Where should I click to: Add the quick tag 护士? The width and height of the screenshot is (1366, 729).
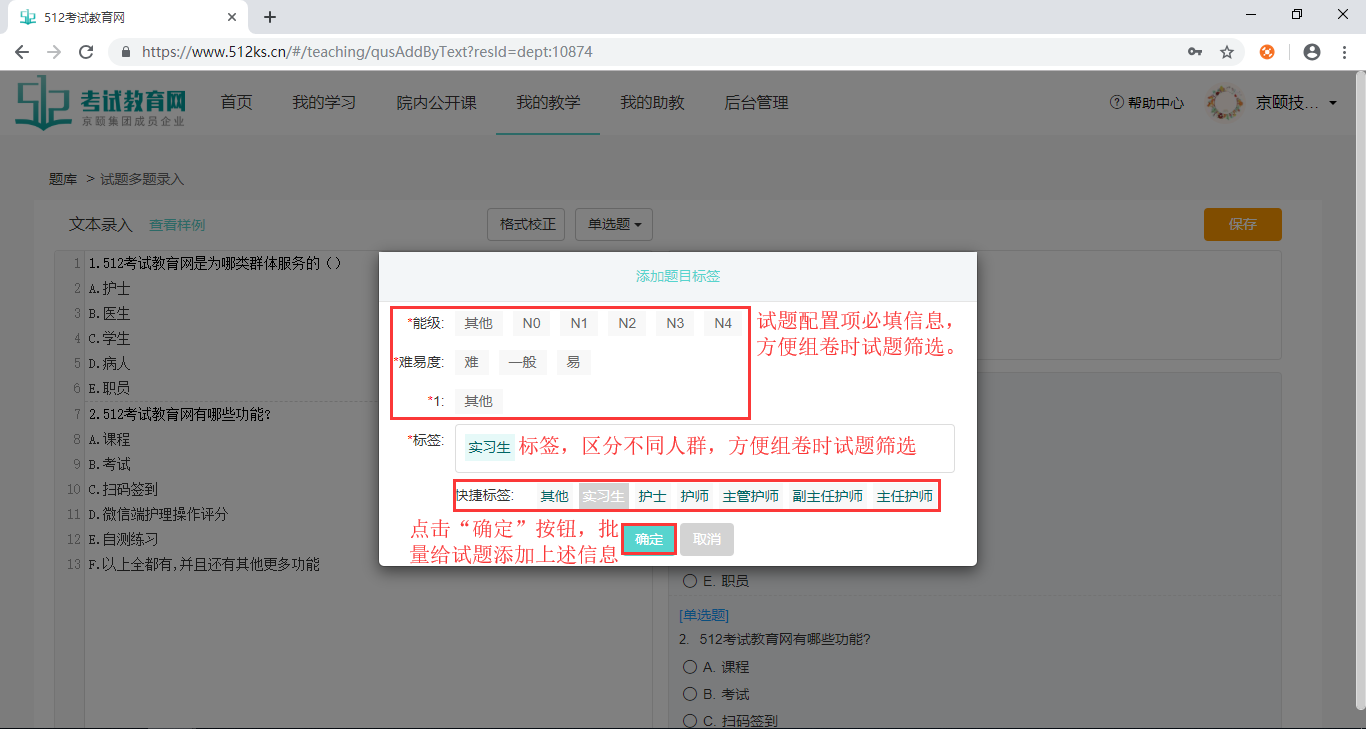pyautogui.click(x=652, y=496)
